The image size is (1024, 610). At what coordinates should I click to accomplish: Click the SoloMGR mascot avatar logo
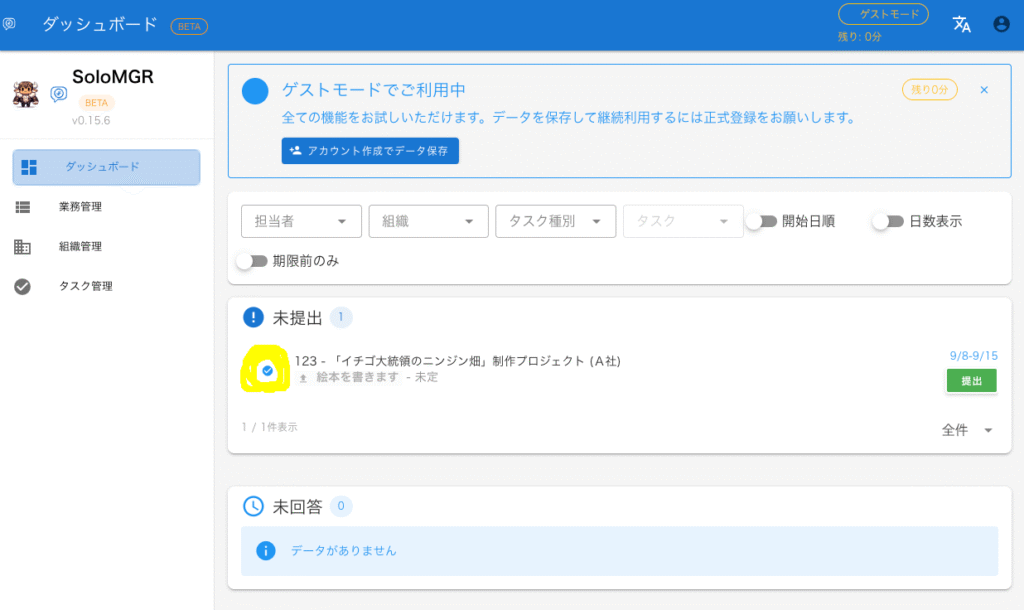click(x=25, y=94)
